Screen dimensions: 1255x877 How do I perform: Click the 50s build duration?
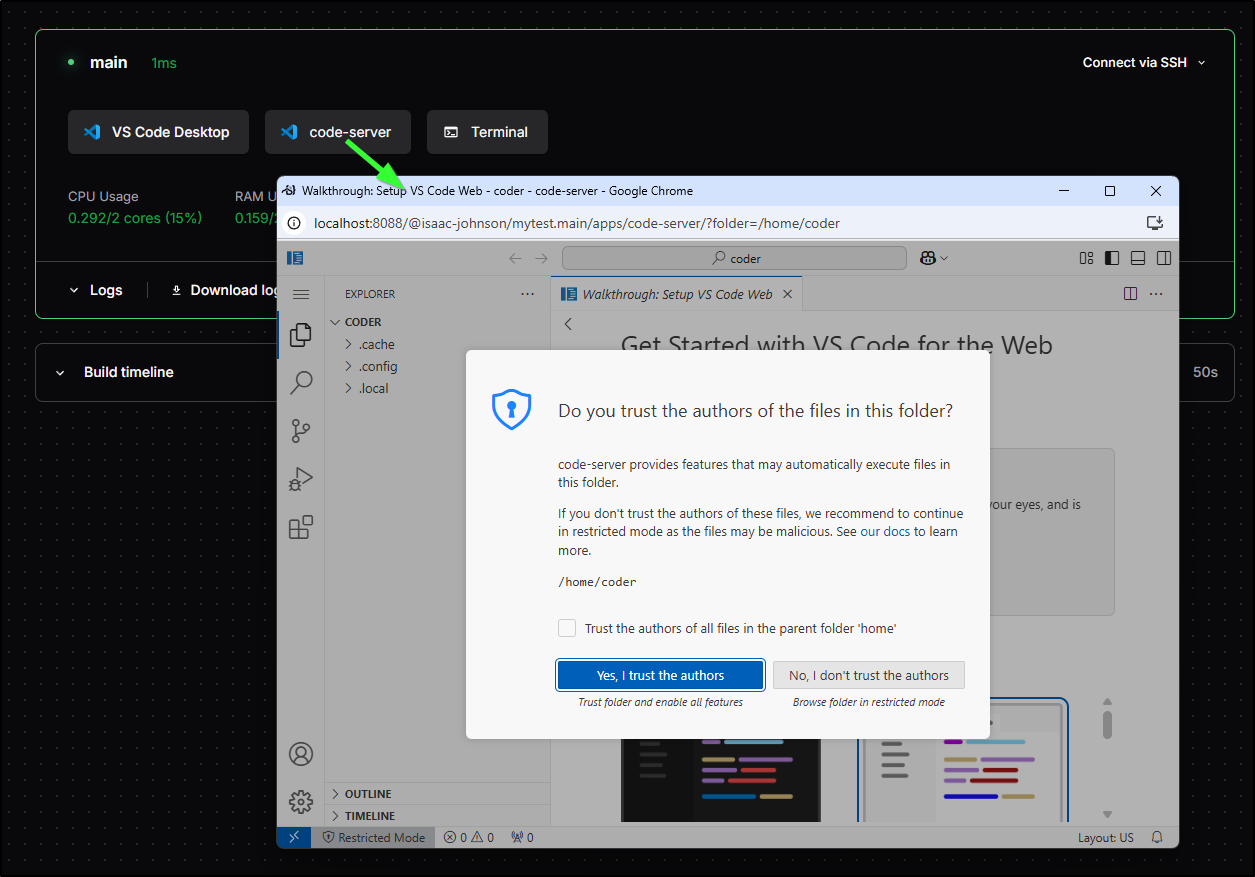(1205, 372)
